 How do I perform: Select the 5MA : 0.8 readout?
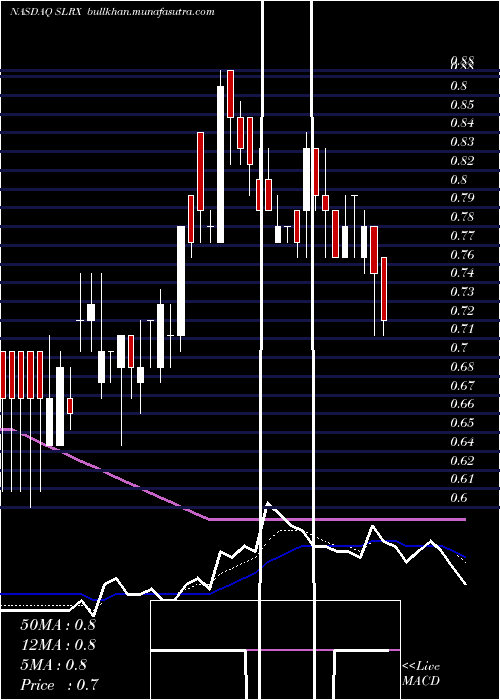pyautogui.click(x=54, y=665)
